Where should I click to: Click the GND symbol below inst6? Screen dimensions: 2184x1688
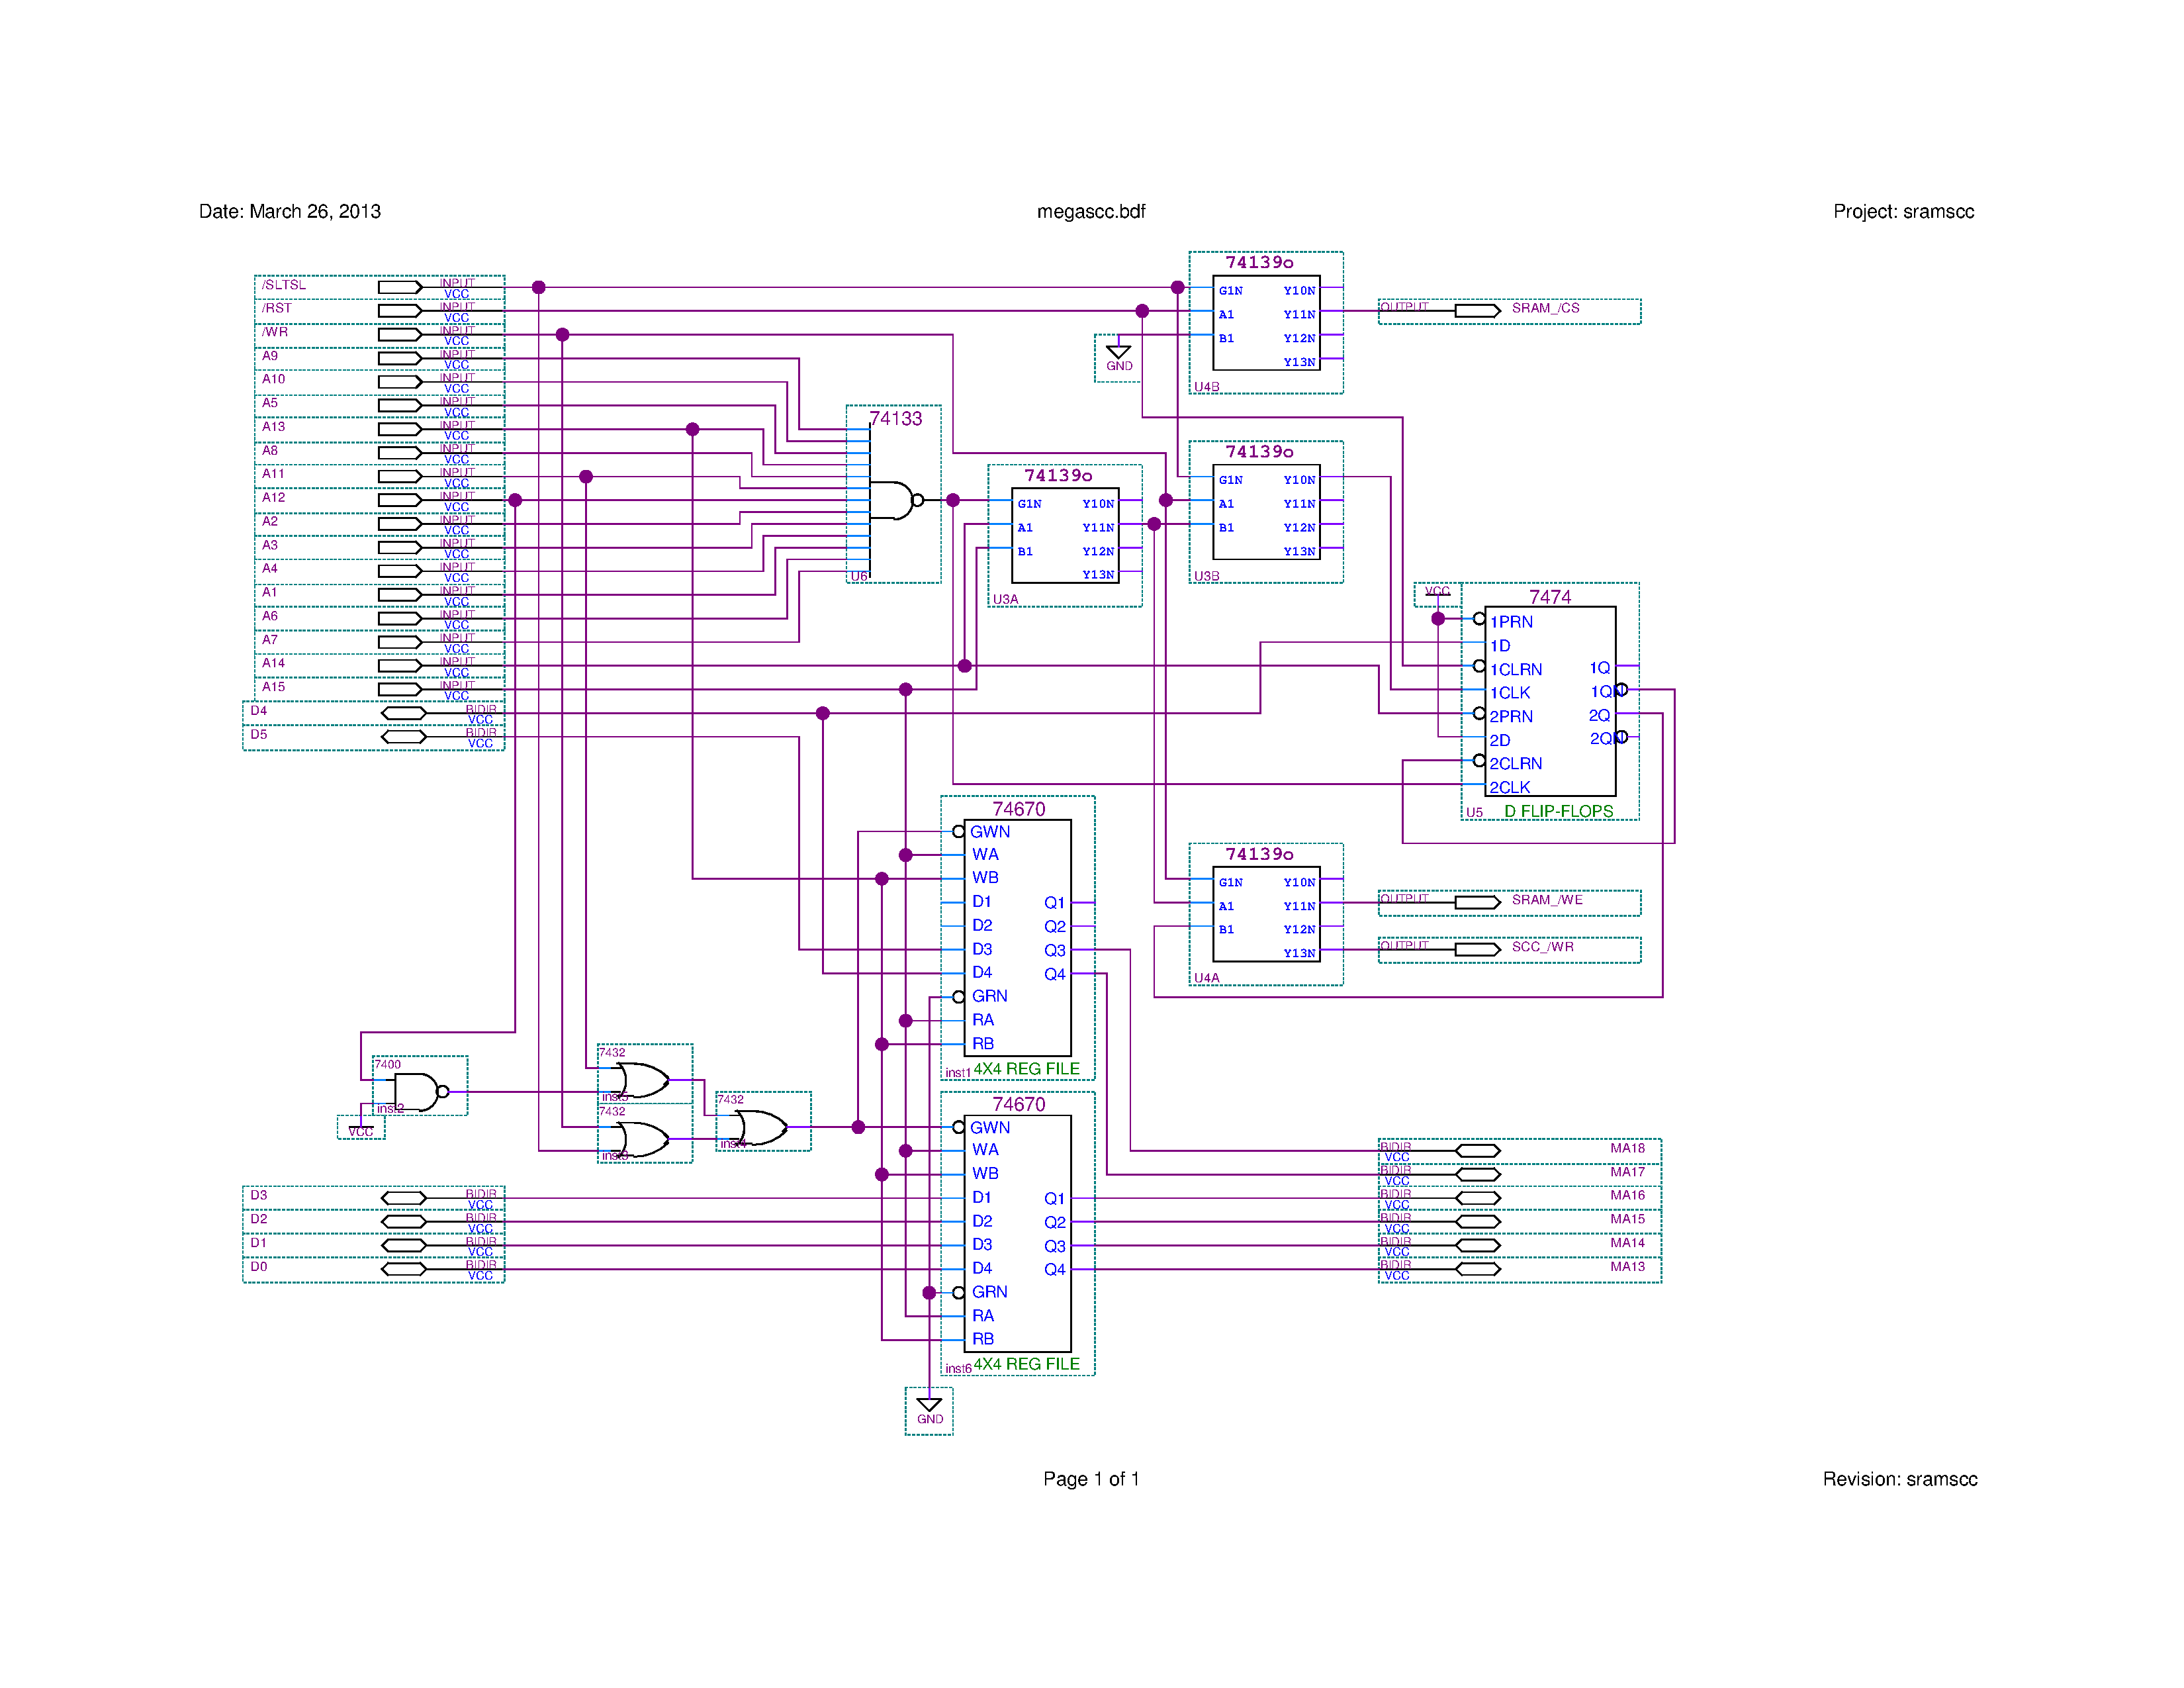coord(929,1411)
